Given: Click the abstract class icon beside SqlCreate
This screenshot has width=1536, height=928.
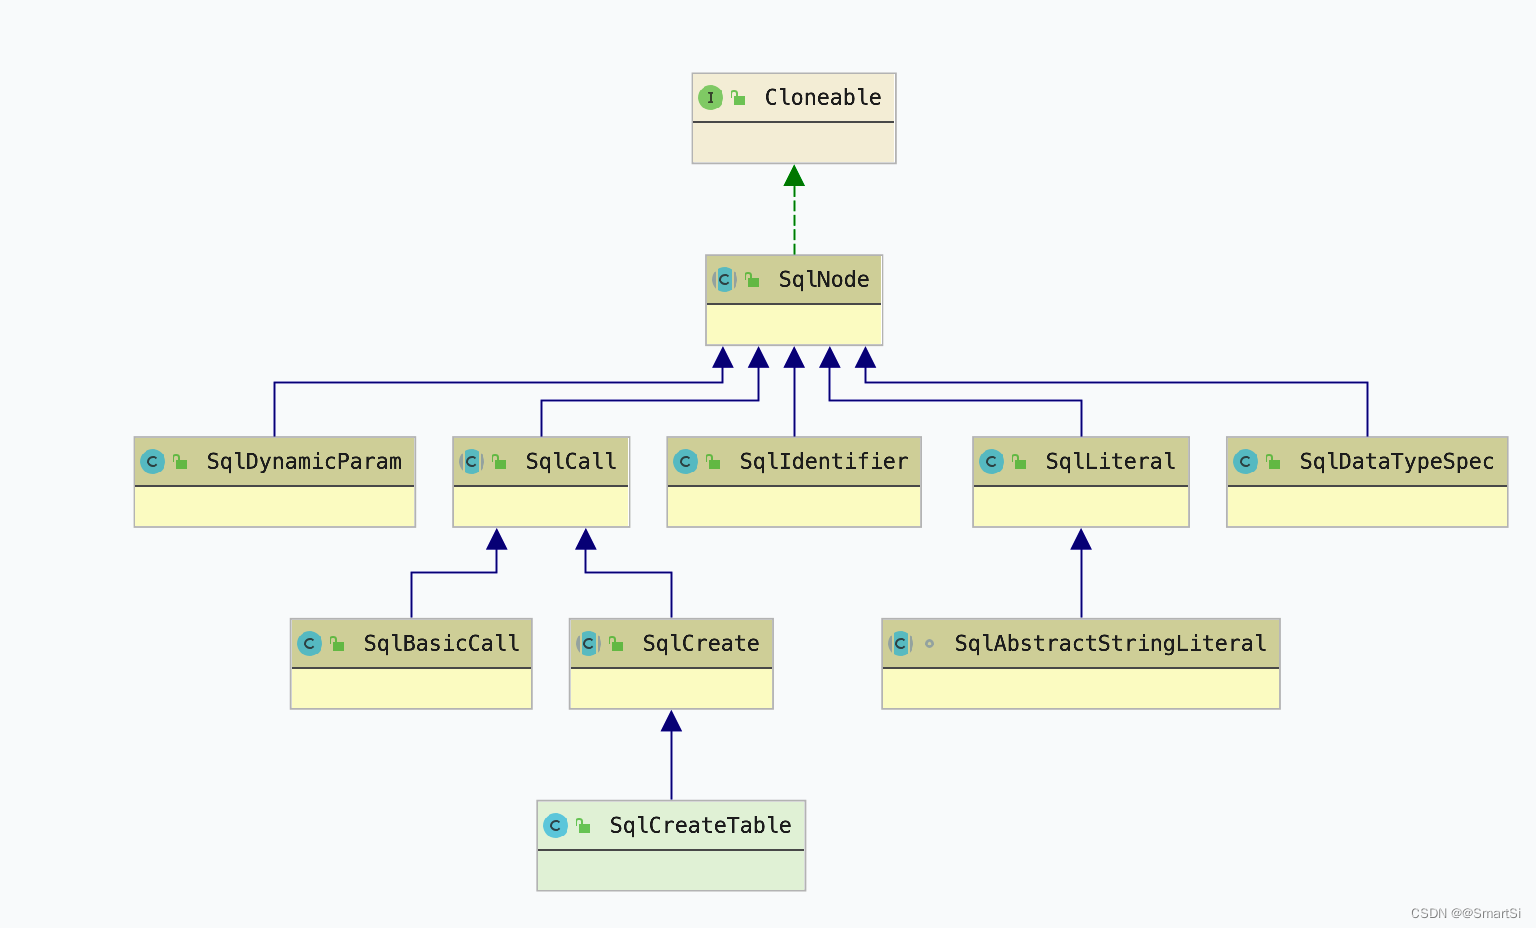Looking at the screenshot, I should pos(588,643).
